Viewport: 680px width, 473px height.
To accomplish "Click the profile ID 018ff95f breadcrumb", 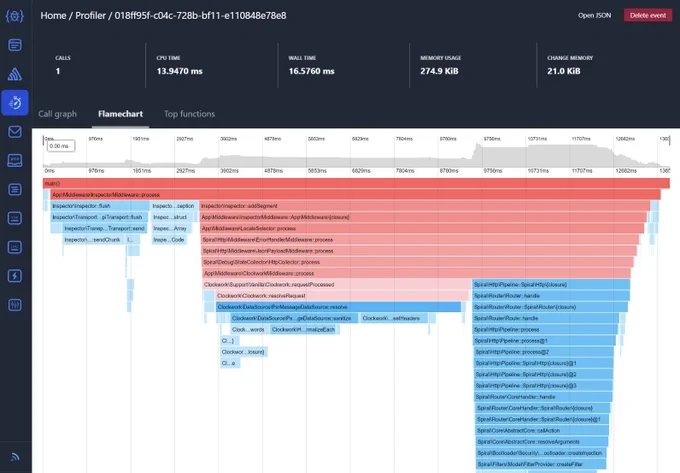I will pos(200,16).
